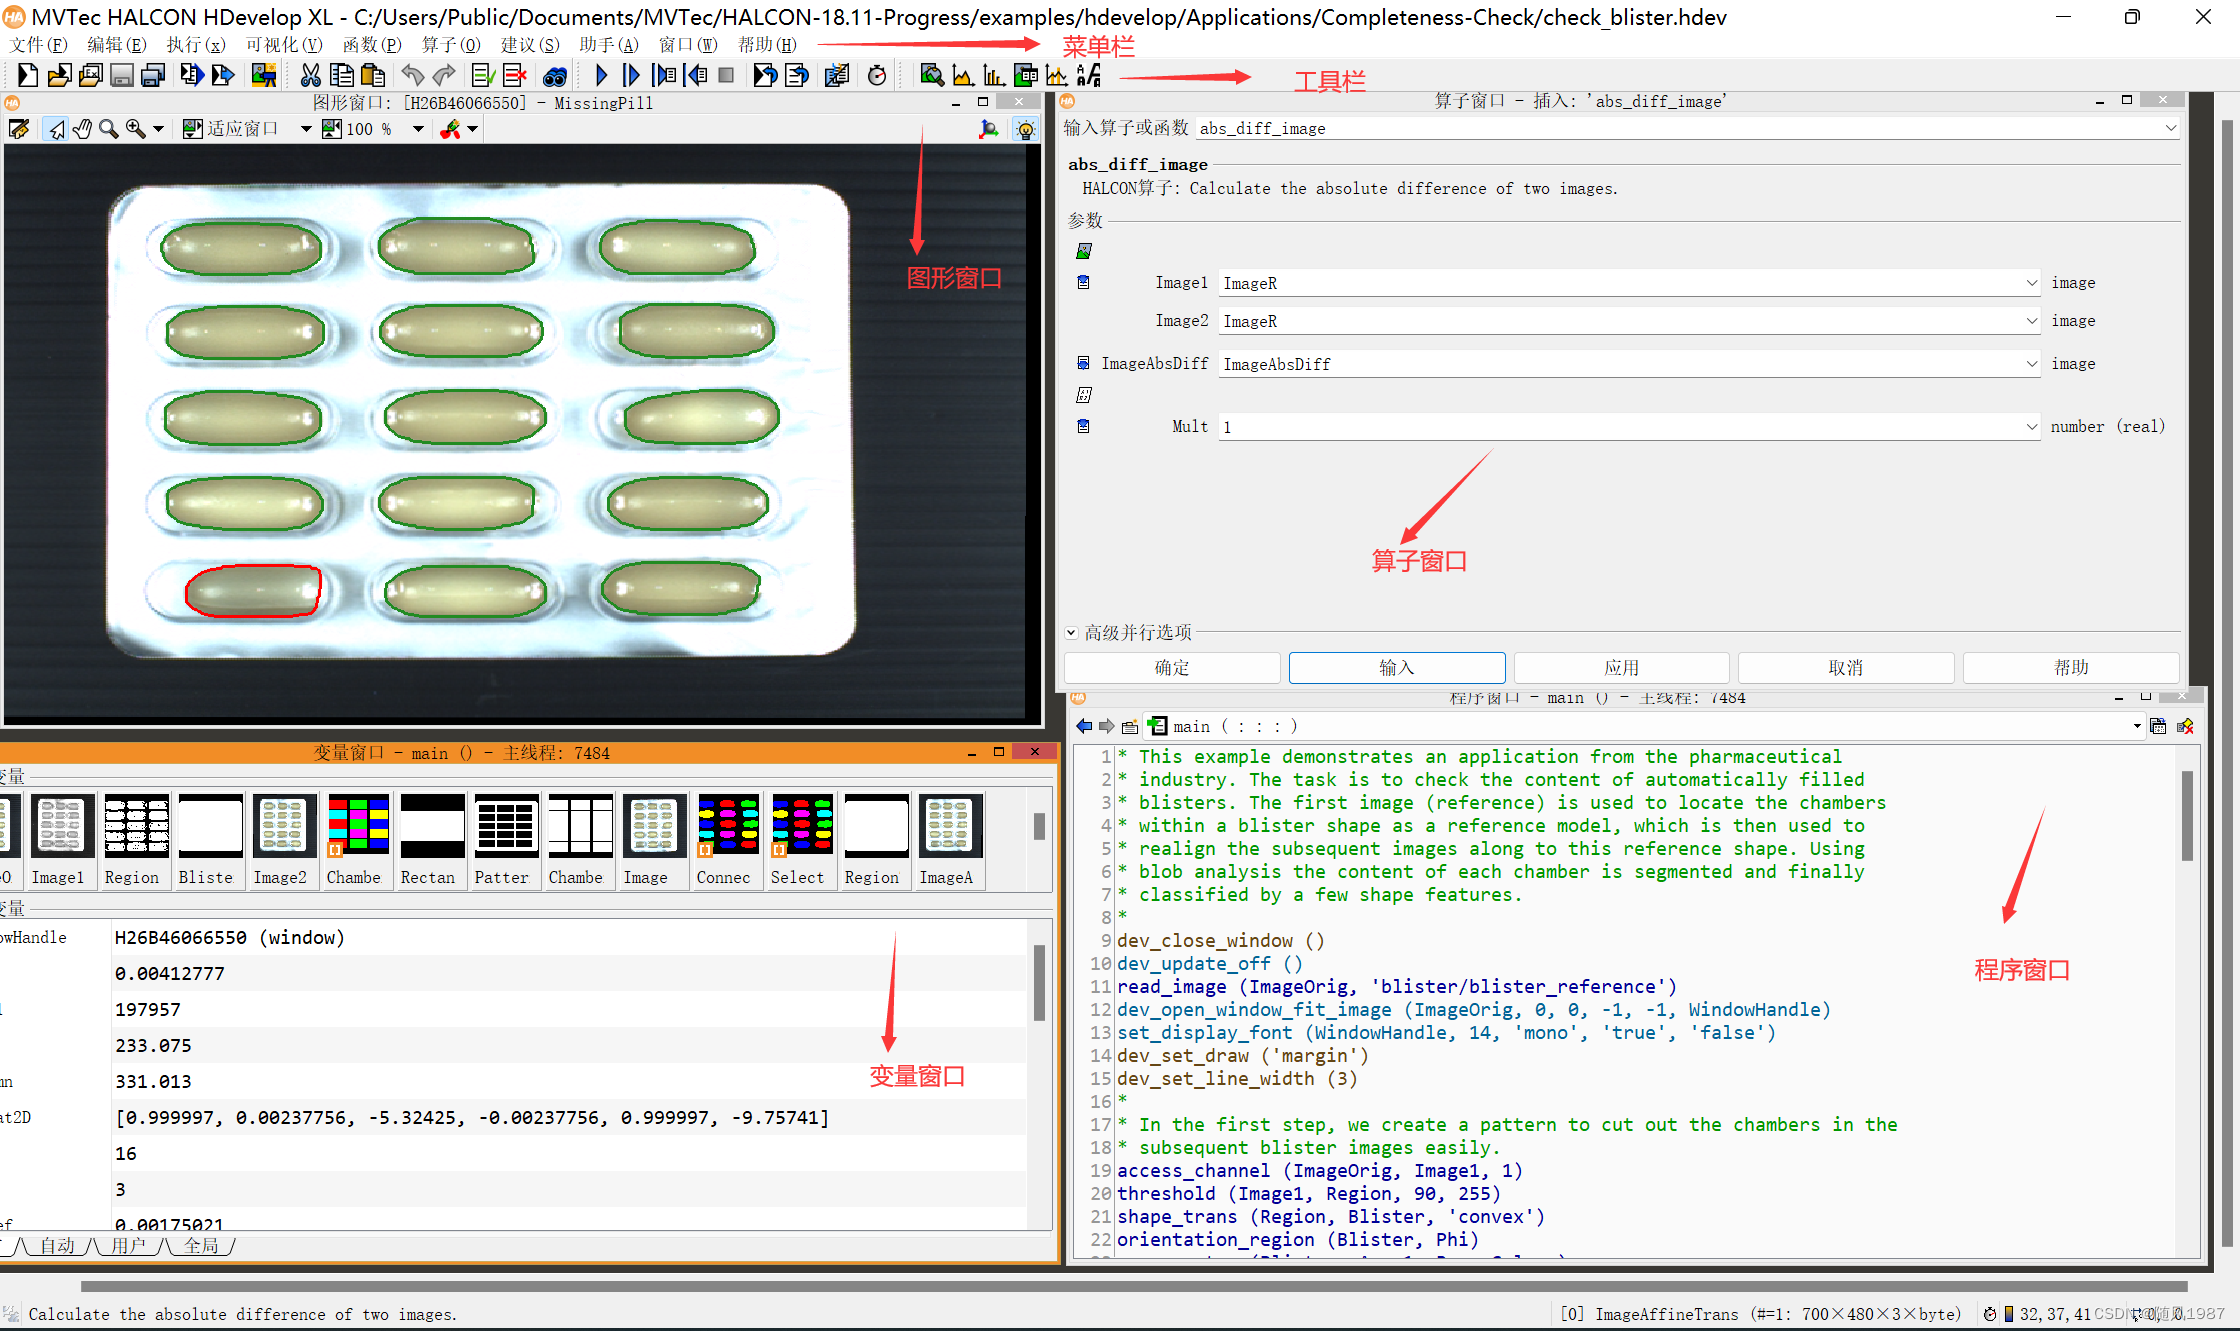Image resolution: width=2240 pixels, height=1331 pixels.
Task: Expand the 高级并行选项 section
Action: point(1071,633)
